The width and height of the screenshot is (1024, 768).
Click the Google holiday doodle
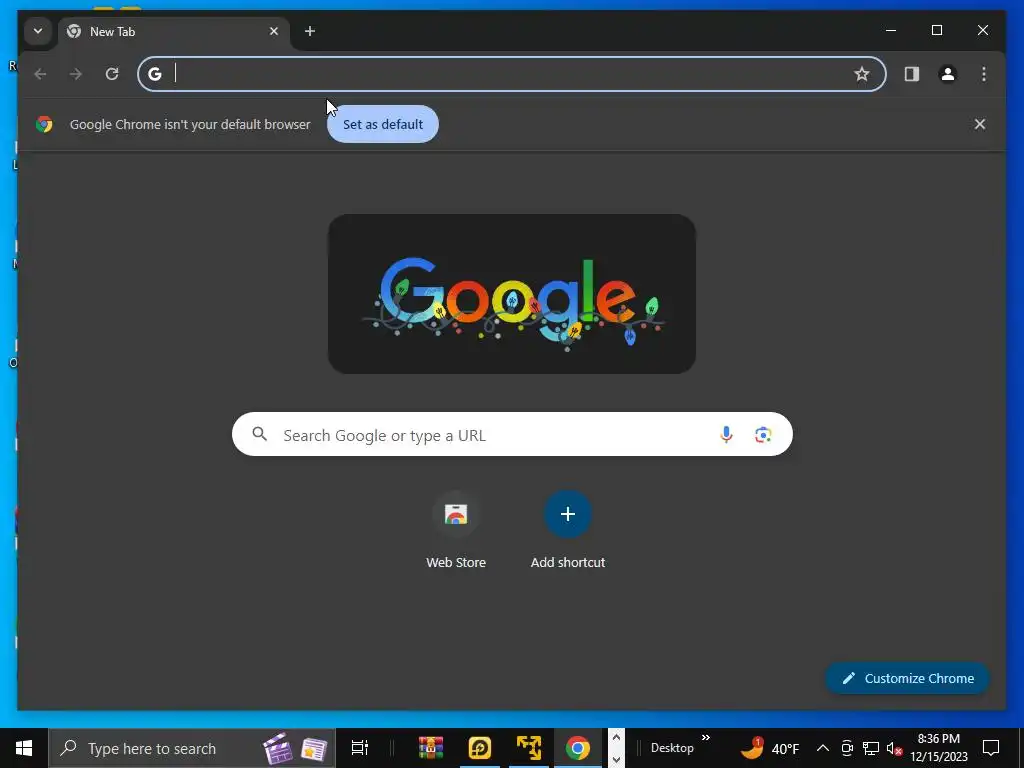511,294
